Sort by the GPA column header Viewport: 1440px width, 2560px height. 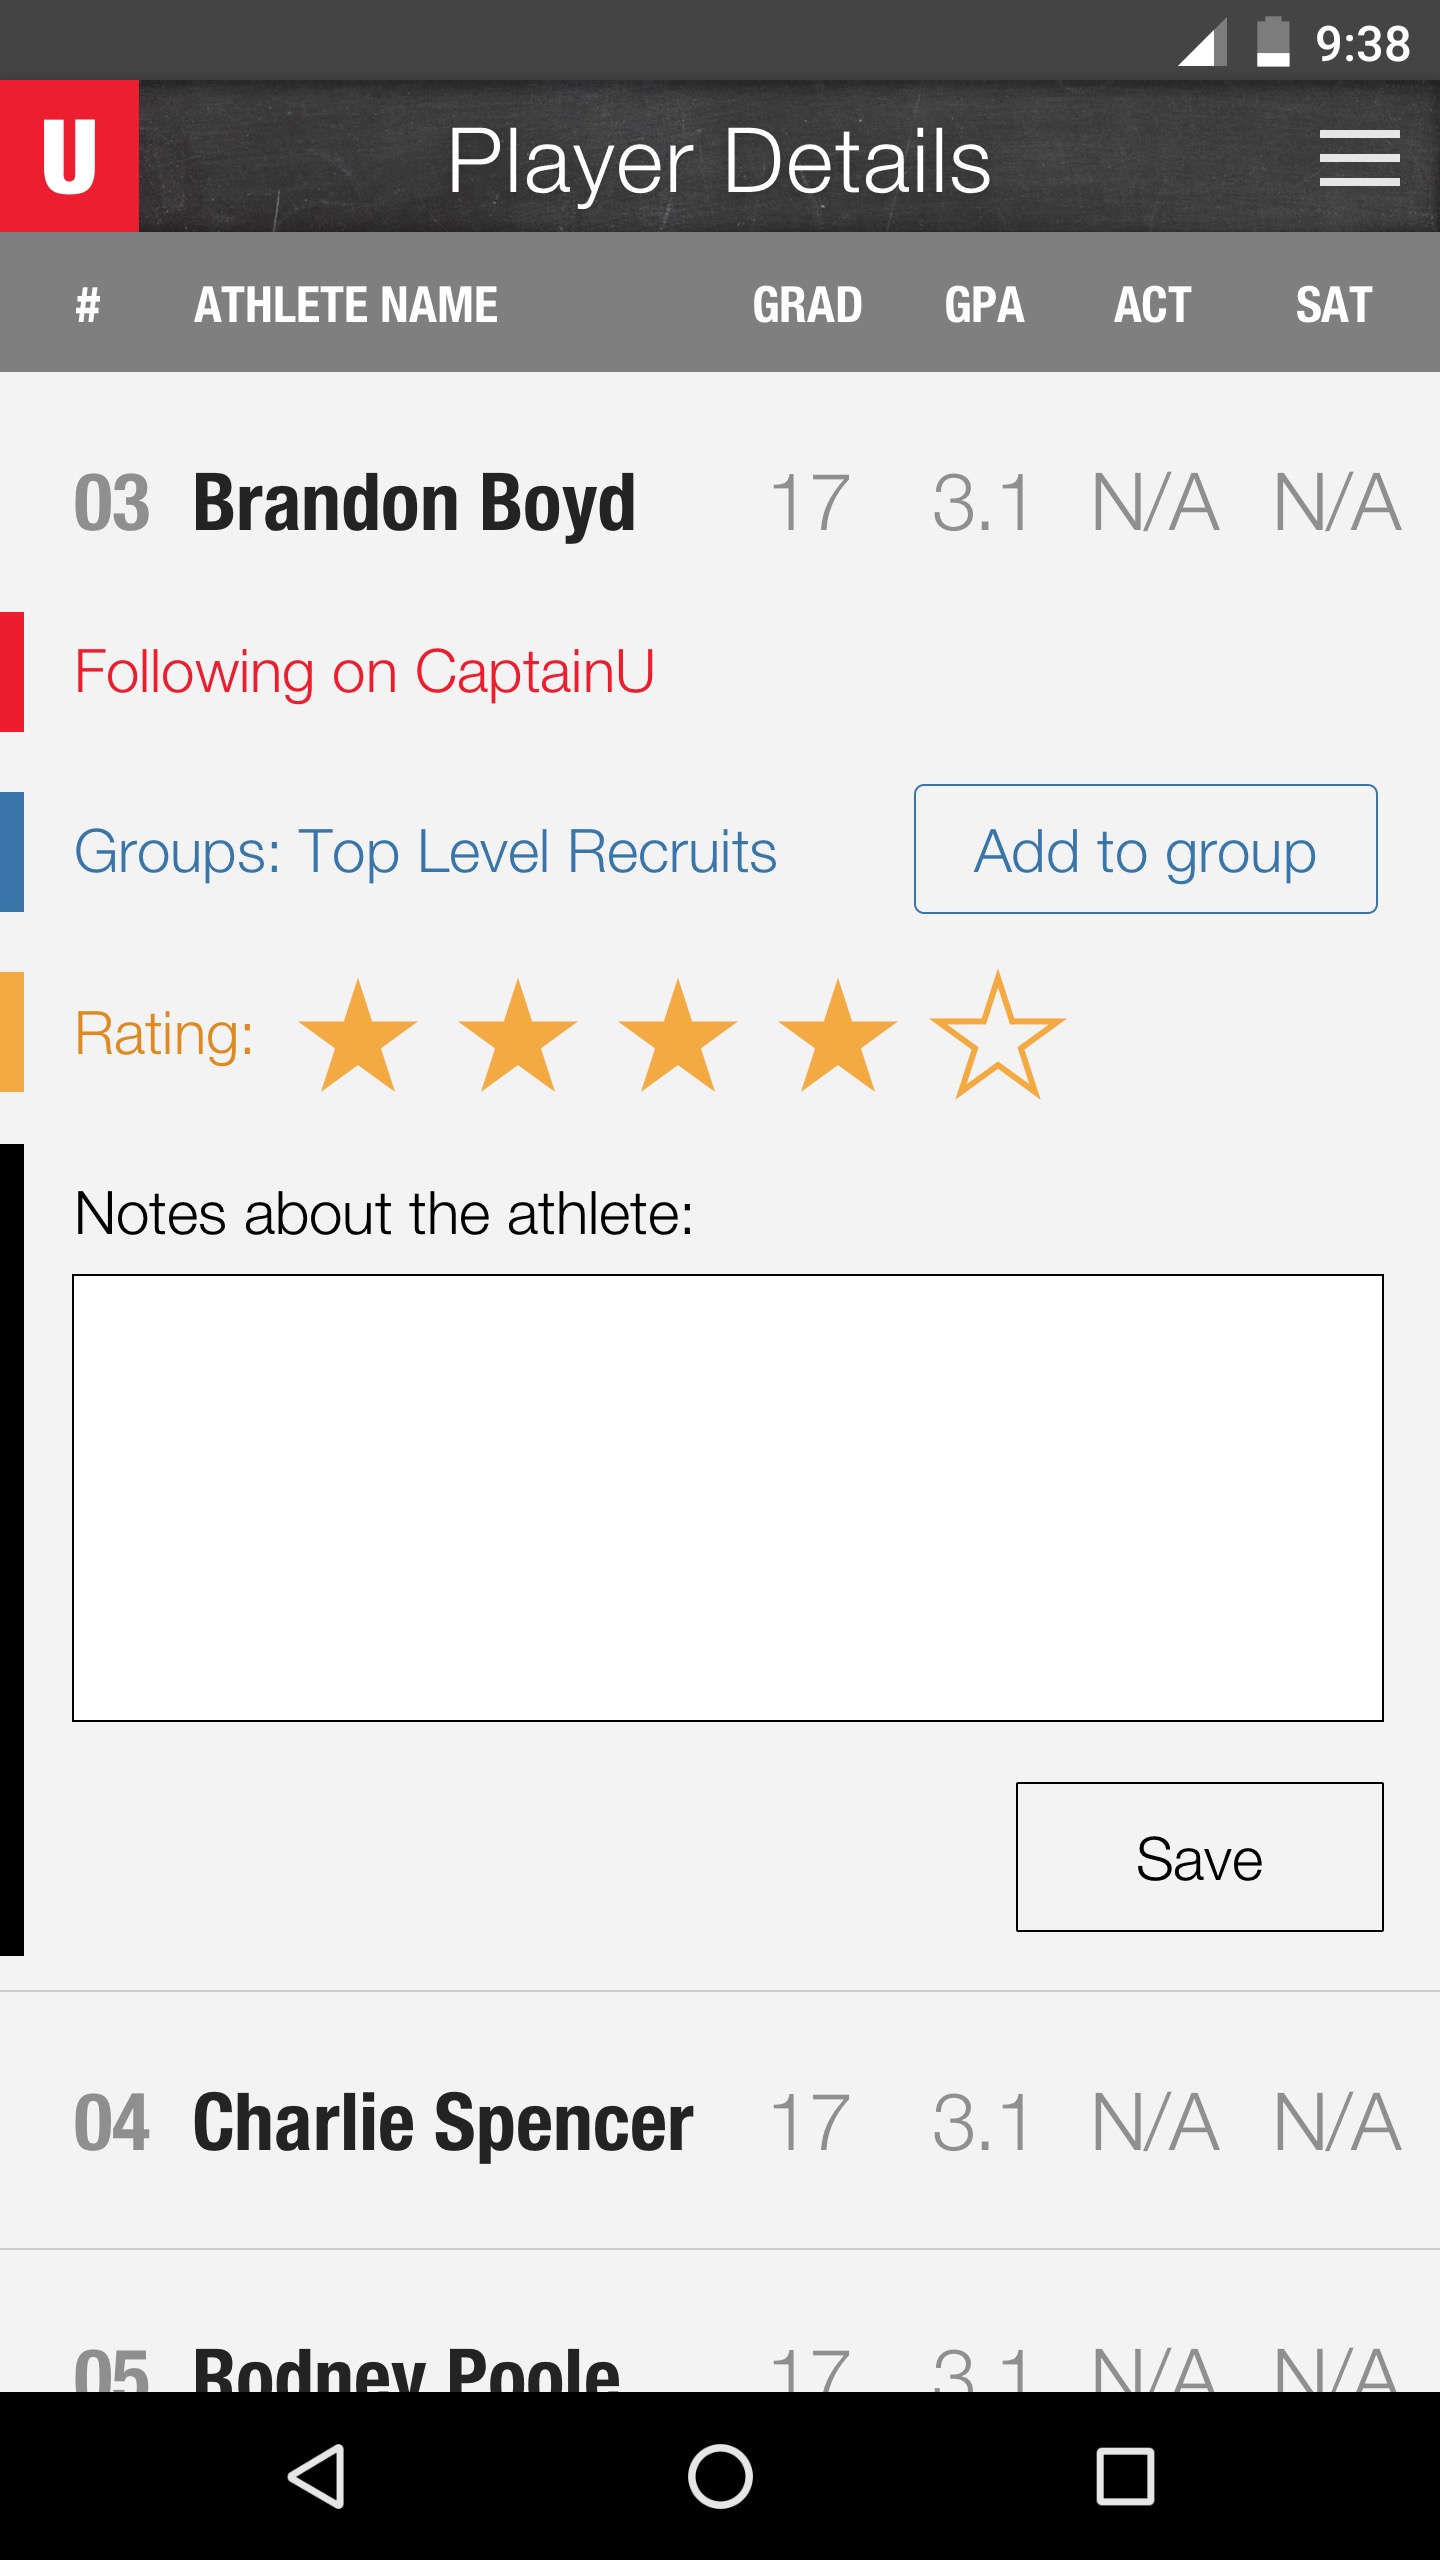point(984,304)
